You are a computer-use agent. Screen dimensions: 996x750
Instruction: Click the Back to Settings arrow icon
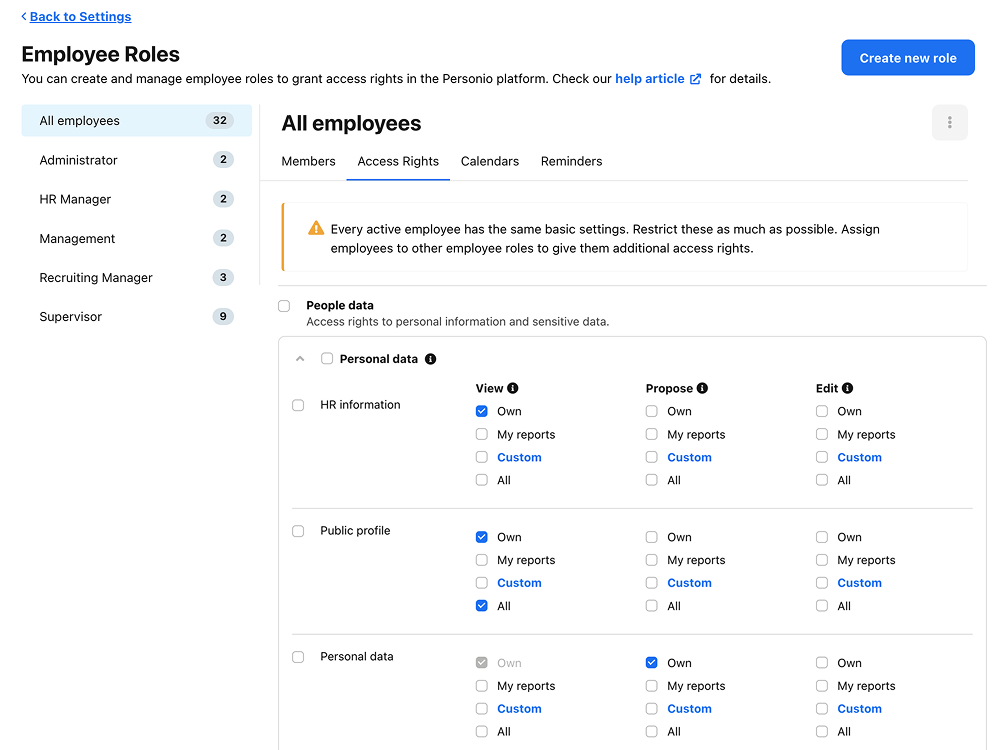[x=24, y=17]
